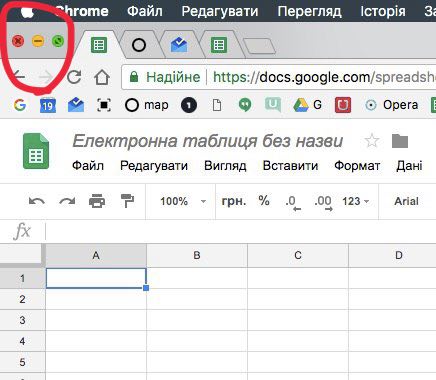Select column B header
Screen dimensions: 436x380
[197, 256]
